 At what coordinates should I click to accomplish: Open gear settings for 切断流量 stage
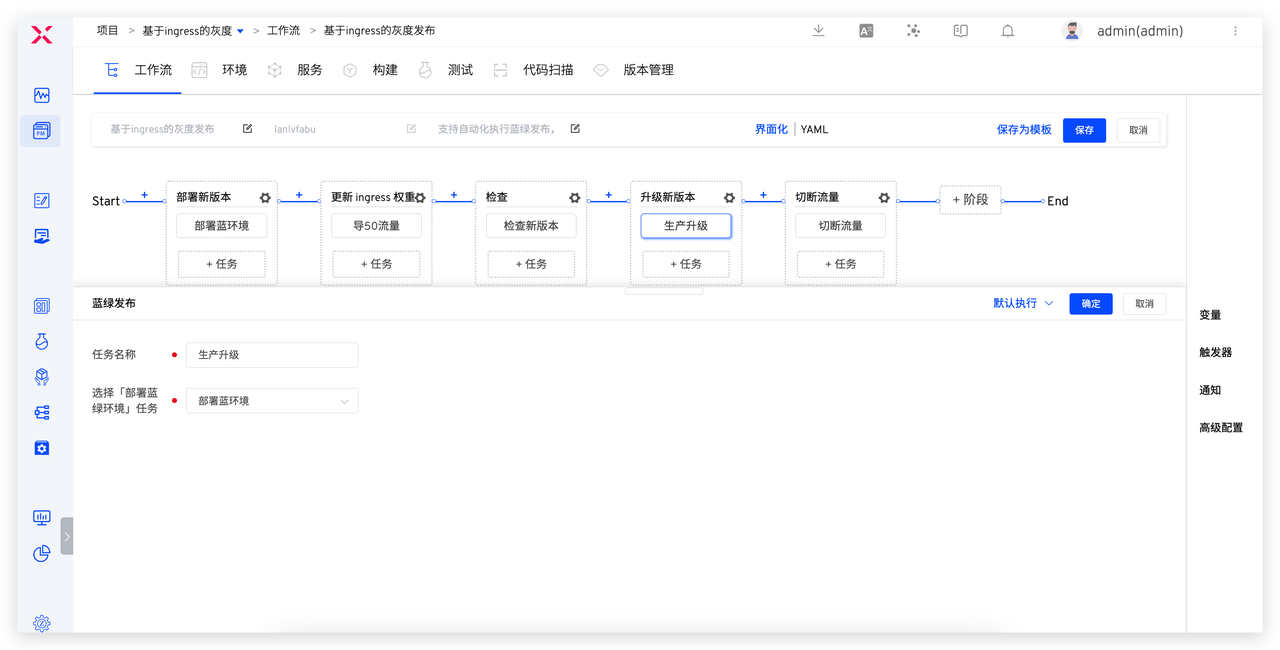pyautogui.click(x=884, y=198)
